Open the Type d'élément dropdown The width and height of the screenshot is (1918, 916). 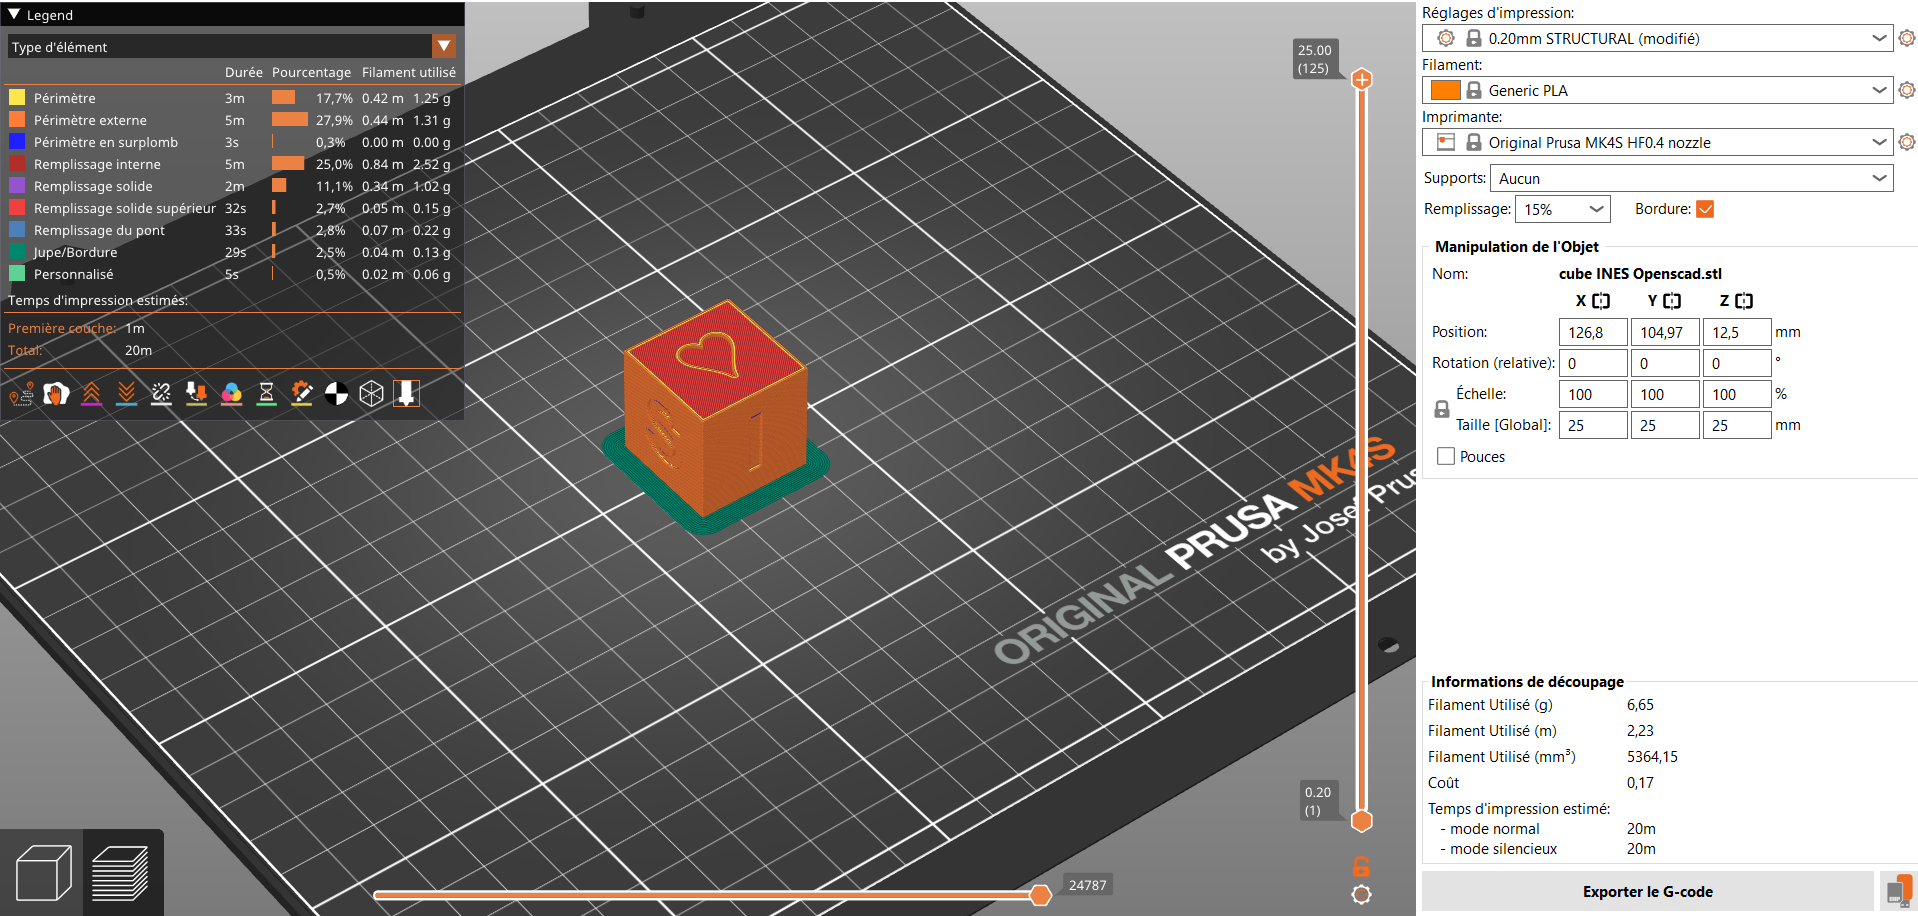[444, 46]
